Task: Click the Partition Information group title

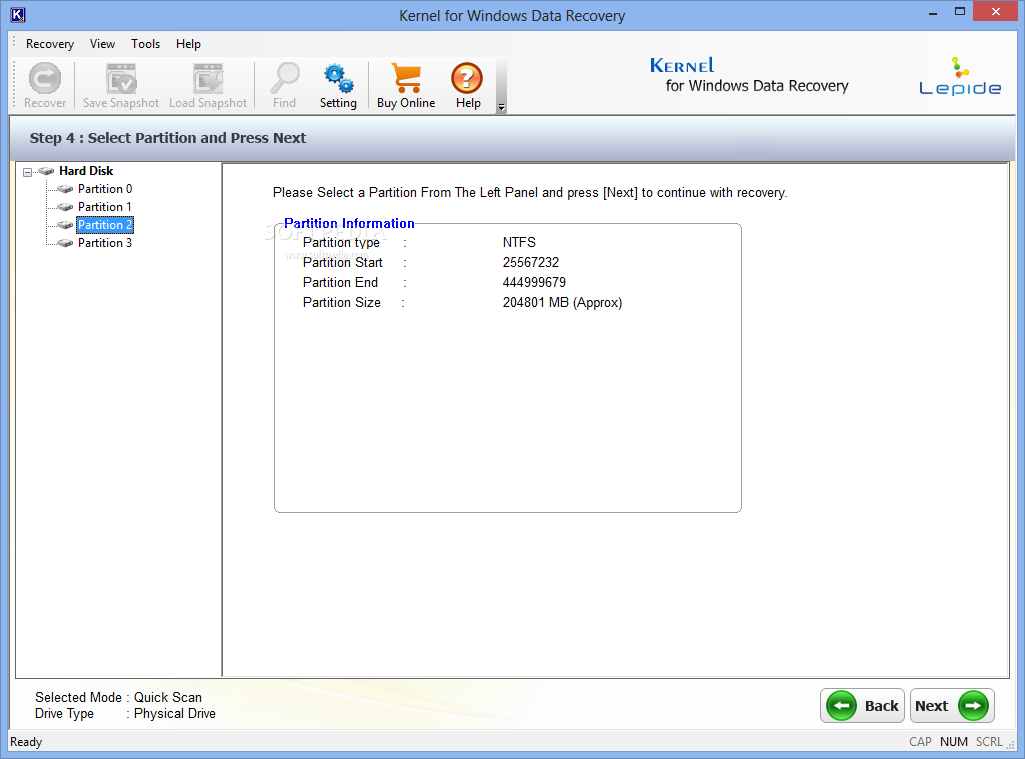Action: 349,224
